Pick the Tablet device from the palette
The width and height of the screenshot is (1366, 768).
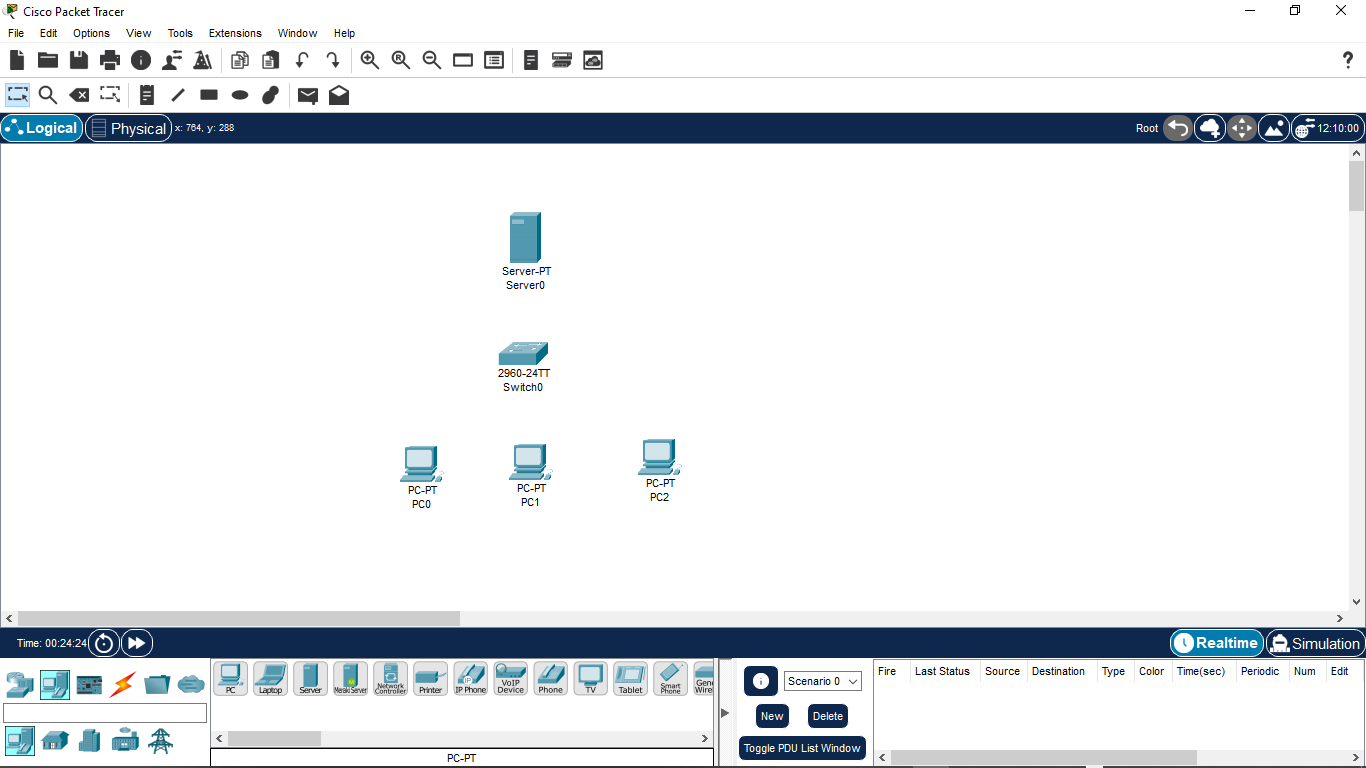(630, 678)
